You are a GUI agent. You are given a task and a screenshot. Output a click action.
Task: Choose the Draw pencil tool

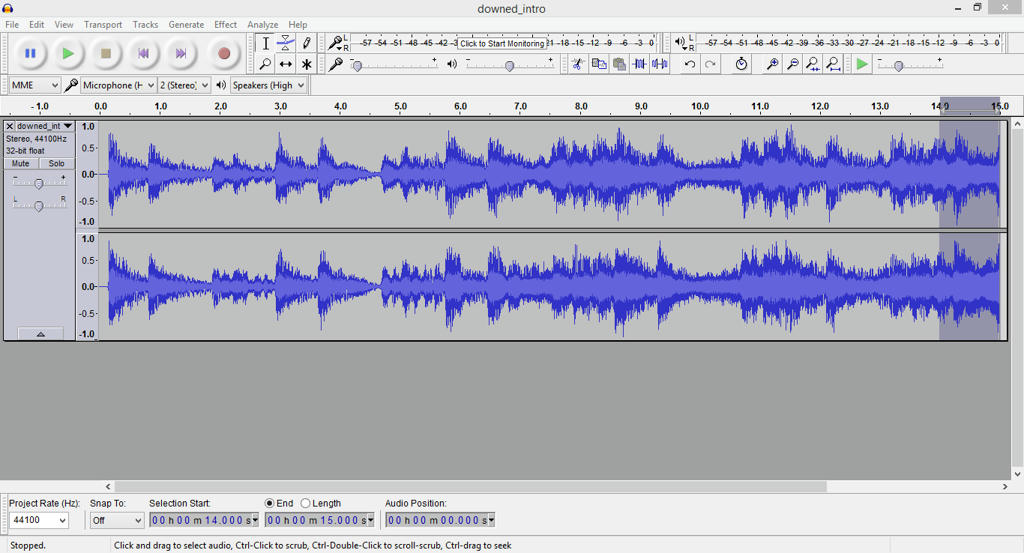pyautogui.click(x=306, y=43)
